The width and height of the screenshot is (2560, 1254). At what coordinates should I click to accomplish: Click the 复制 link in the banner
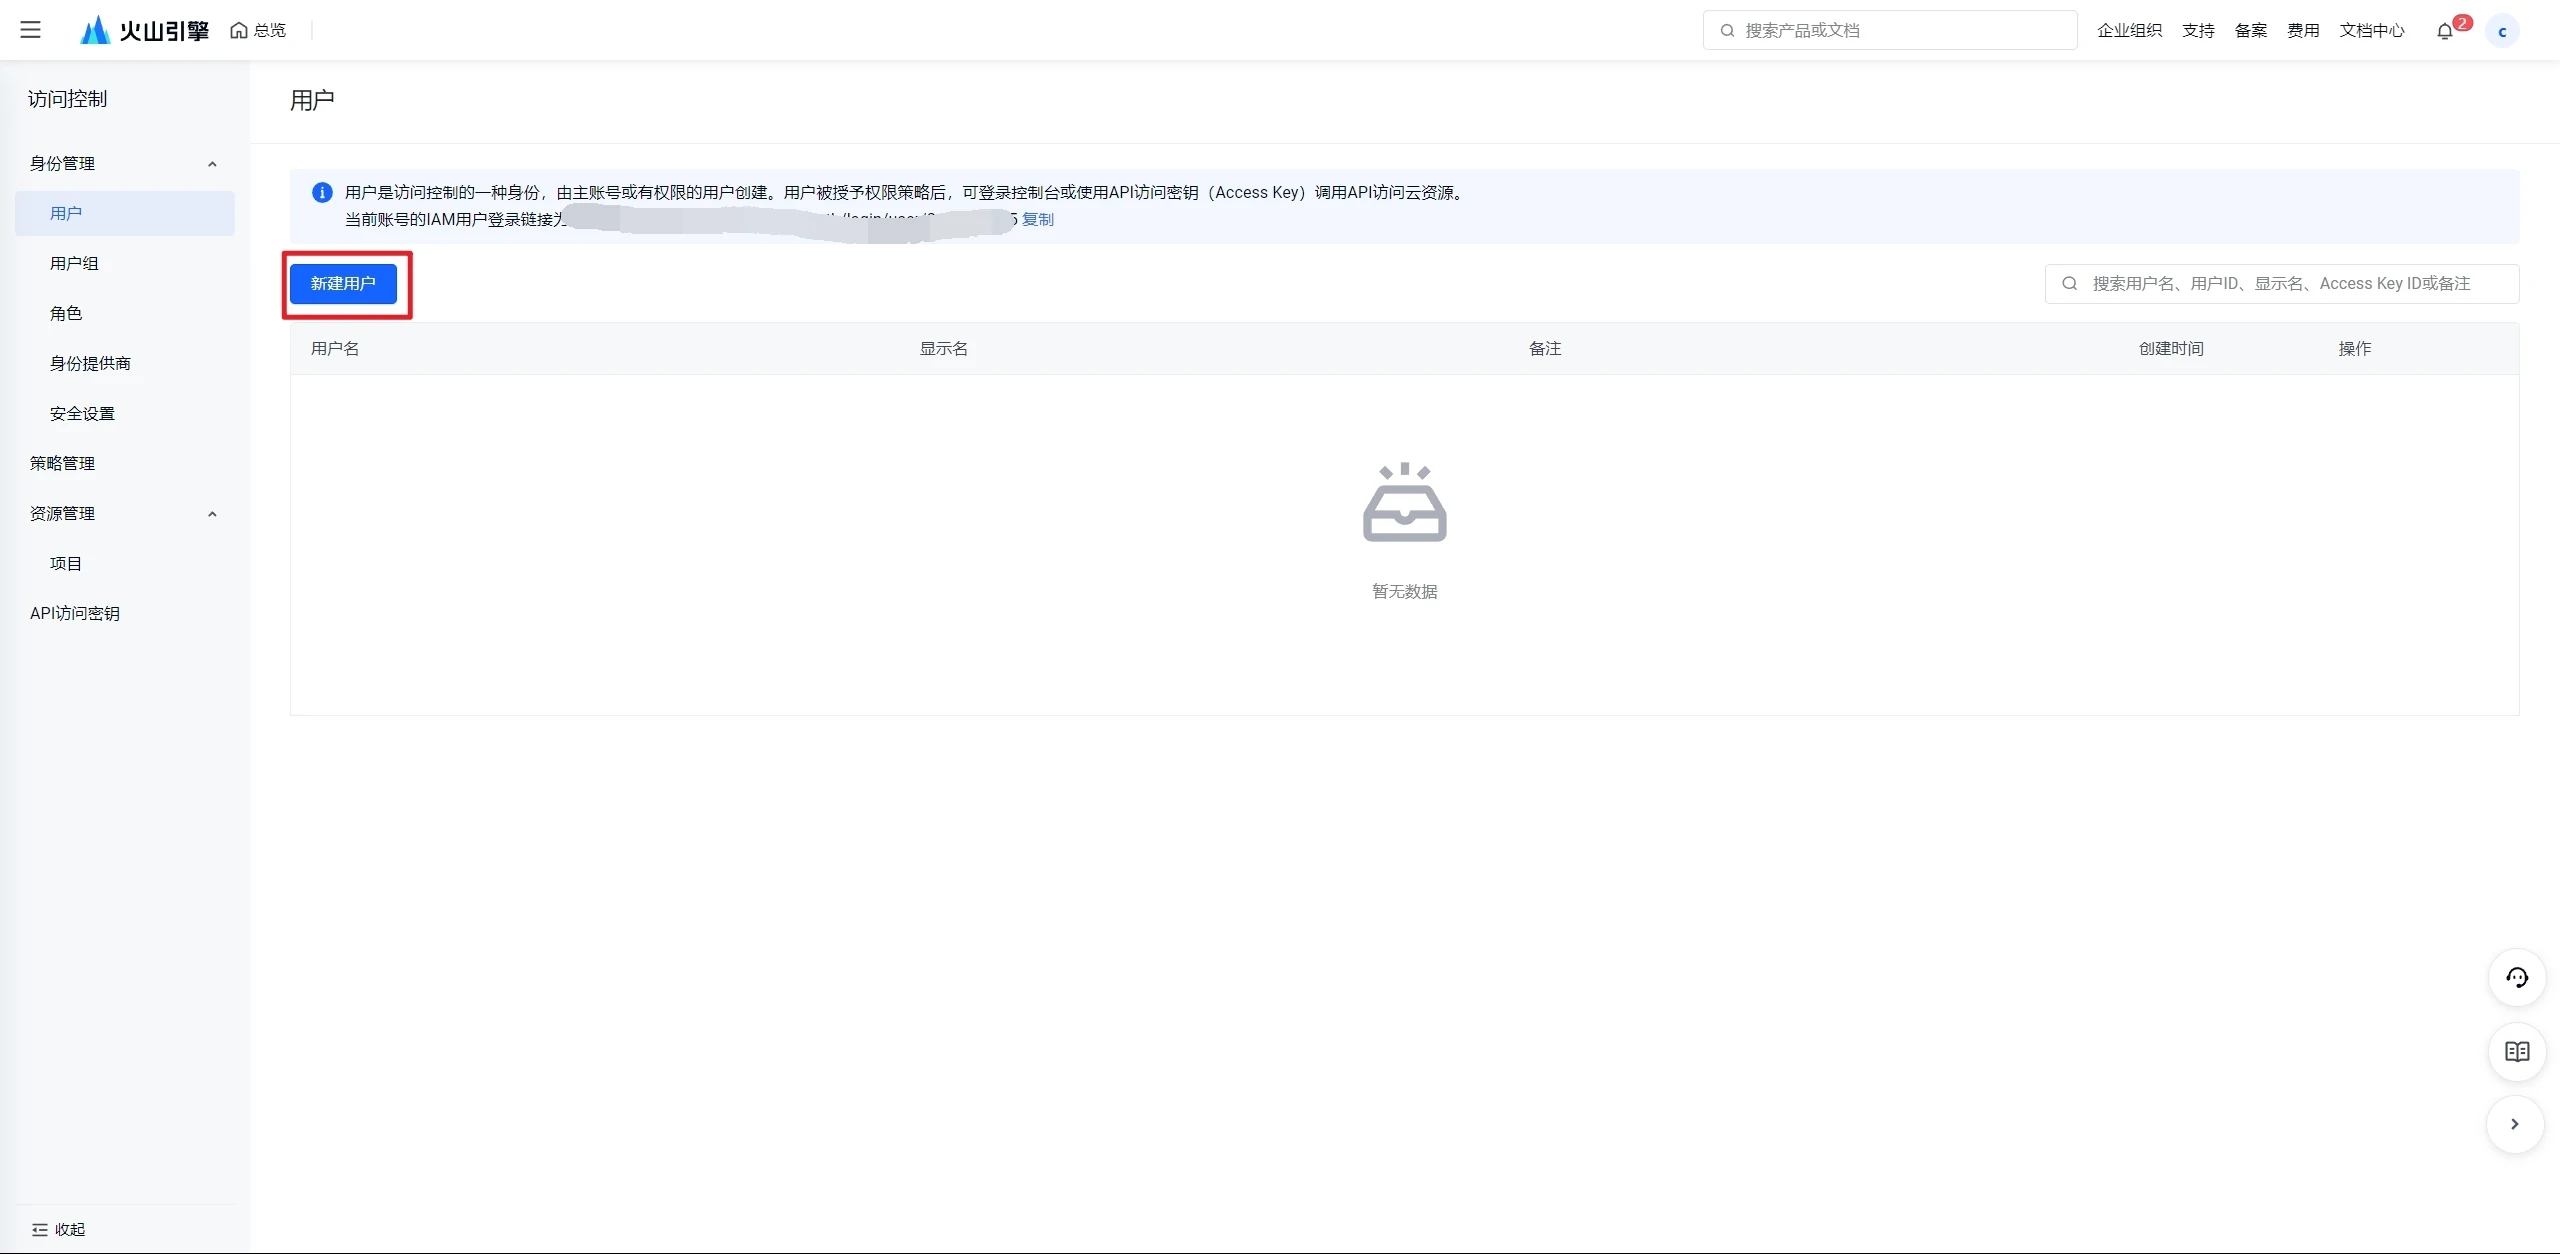[x=1037, y=220]
